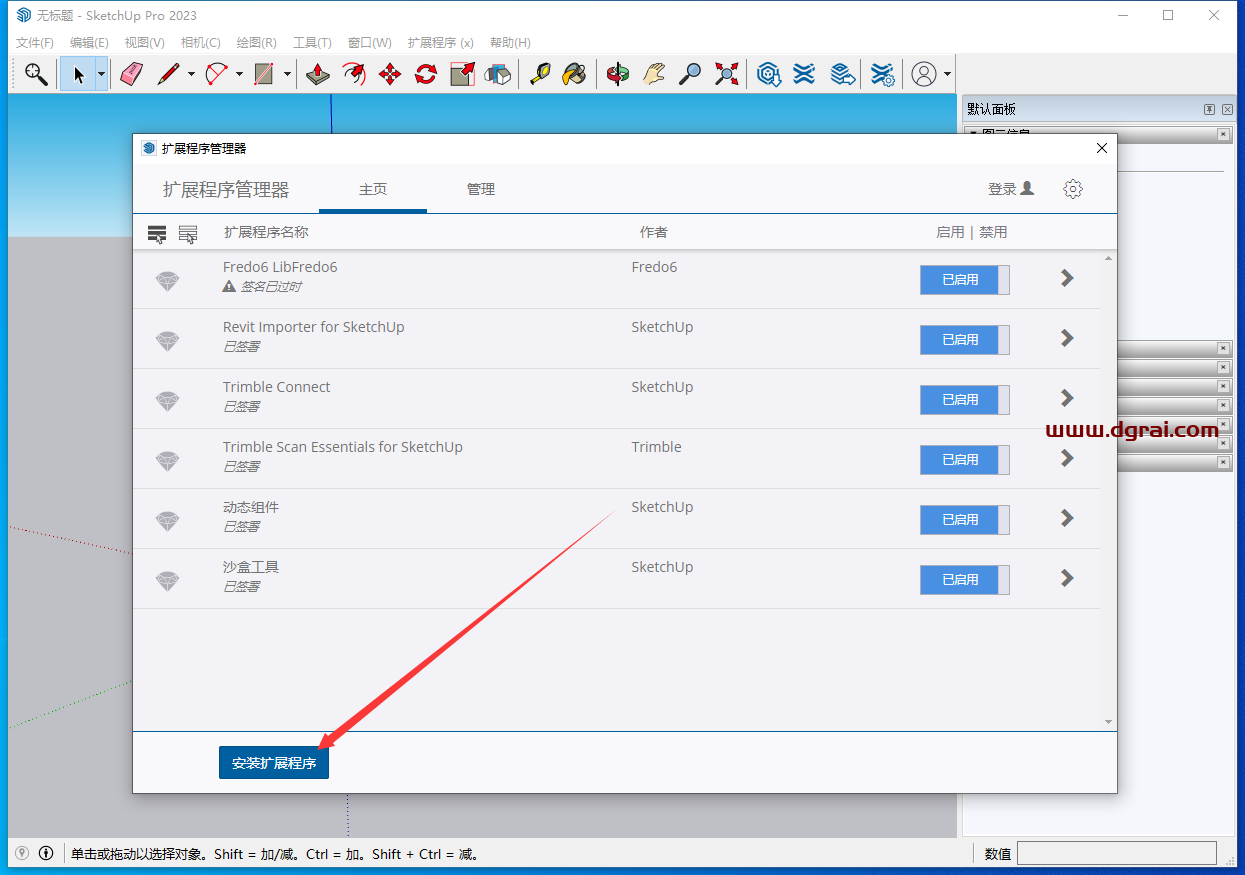Open the extension manager settings gear
Viewport: 1245px width, 875px height.
(1073, 189)
